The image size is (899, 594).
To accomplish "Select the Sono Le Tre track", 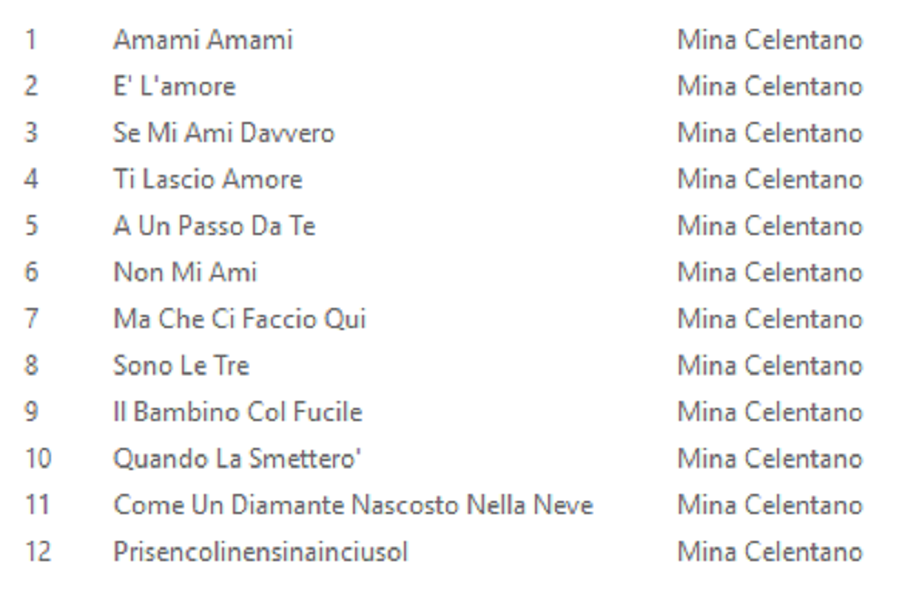I will (181, 365).
